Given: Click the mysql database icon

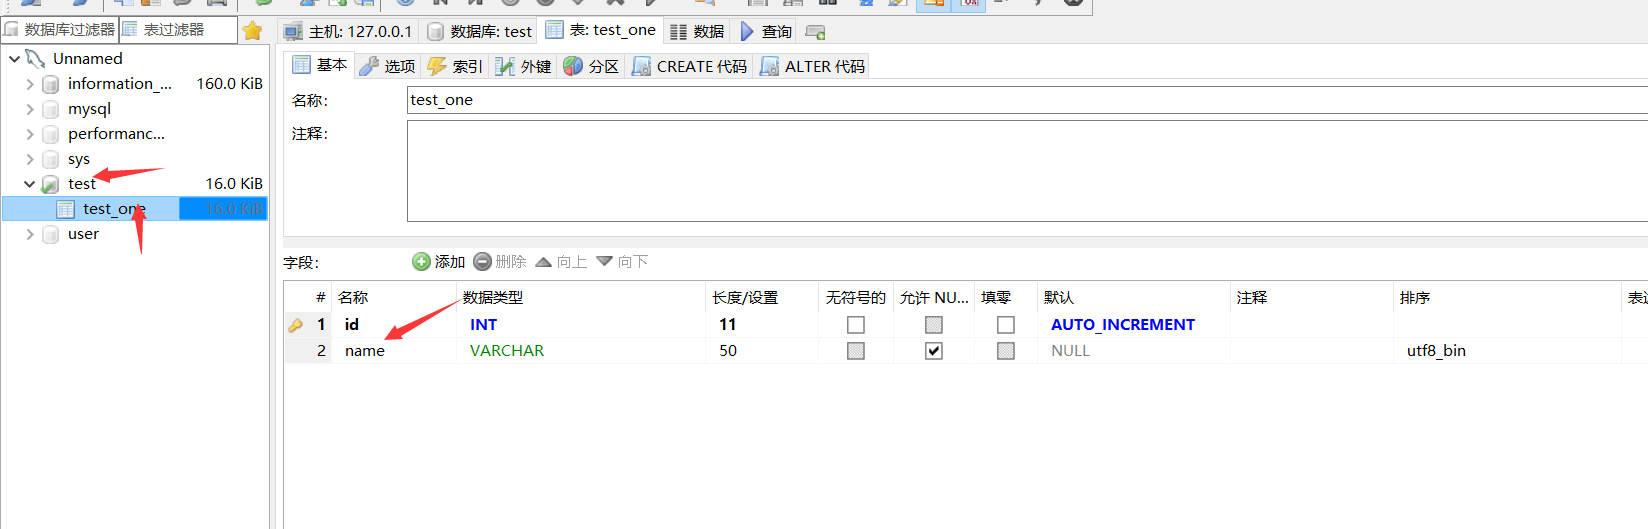Looking at the screenshot, I should (51, 109).
